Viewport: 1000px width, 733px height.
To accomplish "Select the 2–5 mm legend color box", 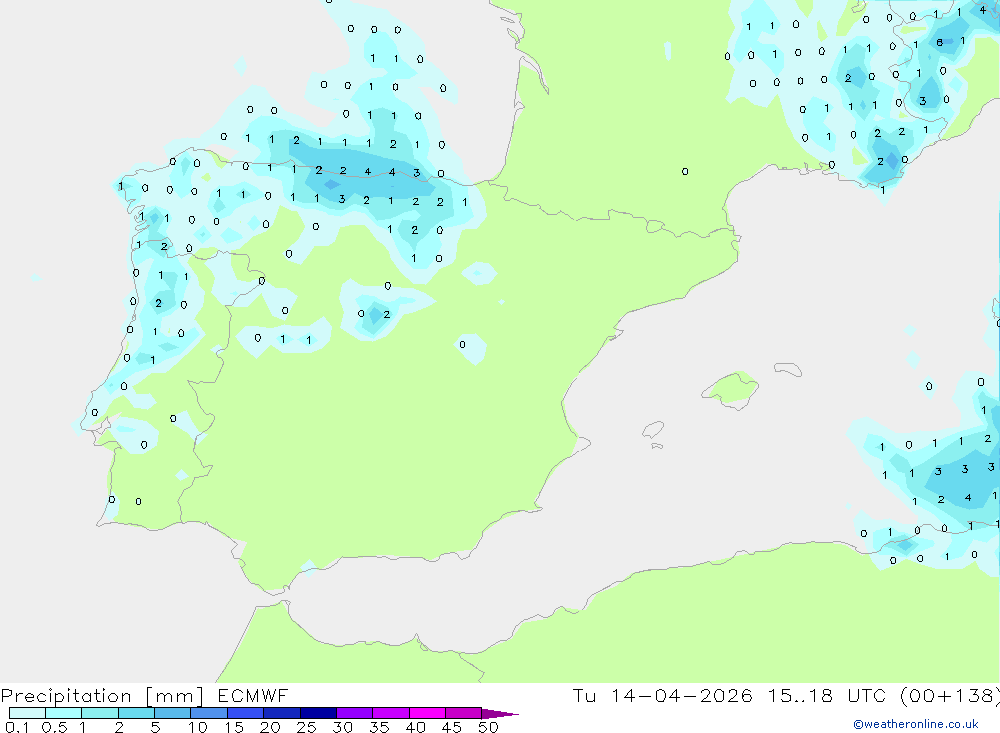I will pos(136,713).
